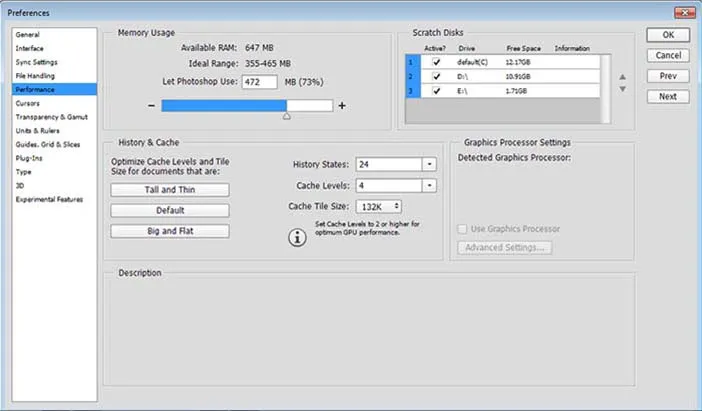
Task: Open the Cache Levels dropdown arrow
Action: [x=429, y=185]
